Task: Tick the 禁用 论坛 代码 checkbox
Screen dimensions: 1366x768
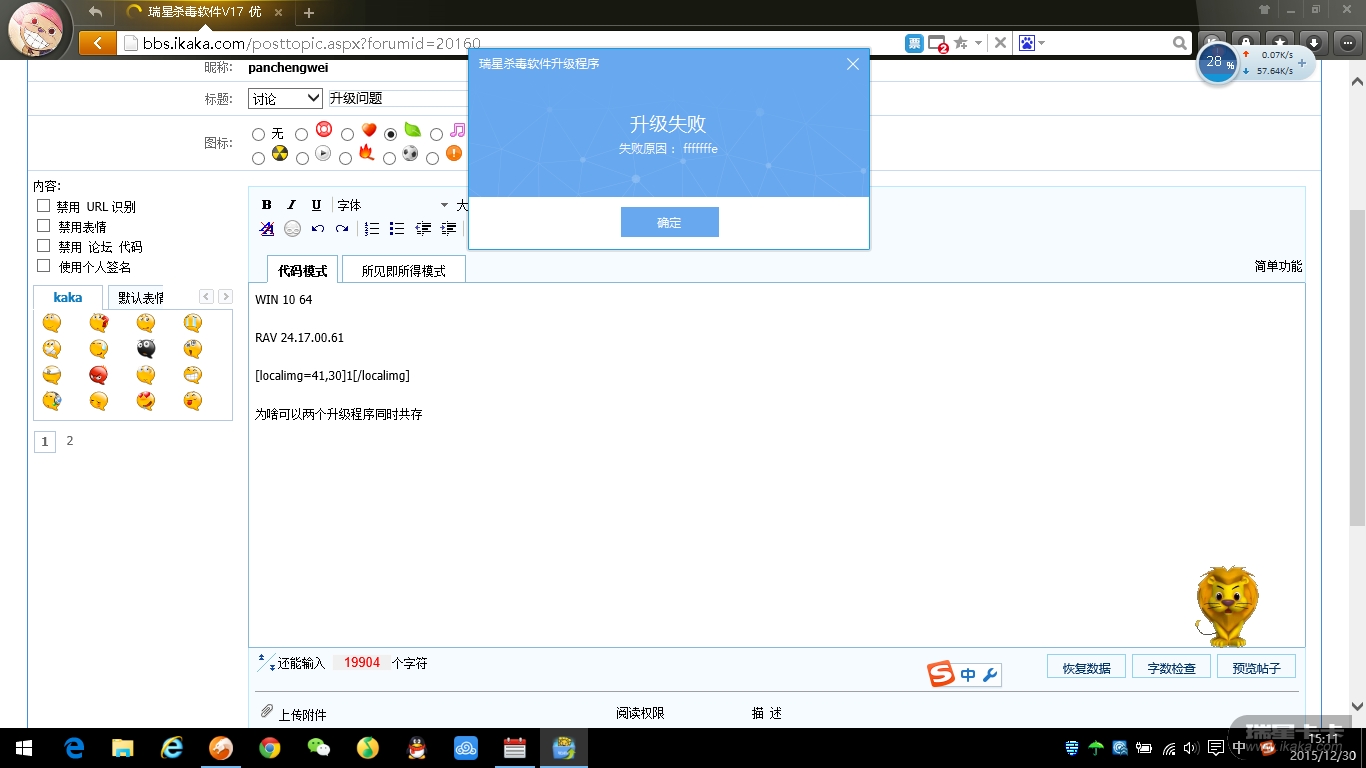Action: [x=43, y=246]
